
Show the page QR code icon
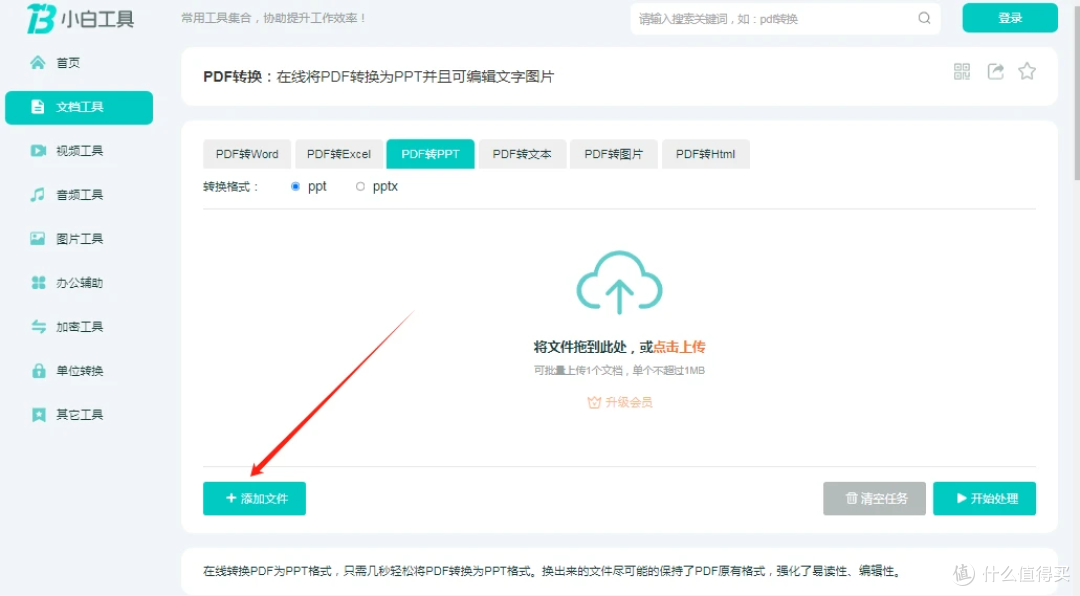[x=962, y=71]
